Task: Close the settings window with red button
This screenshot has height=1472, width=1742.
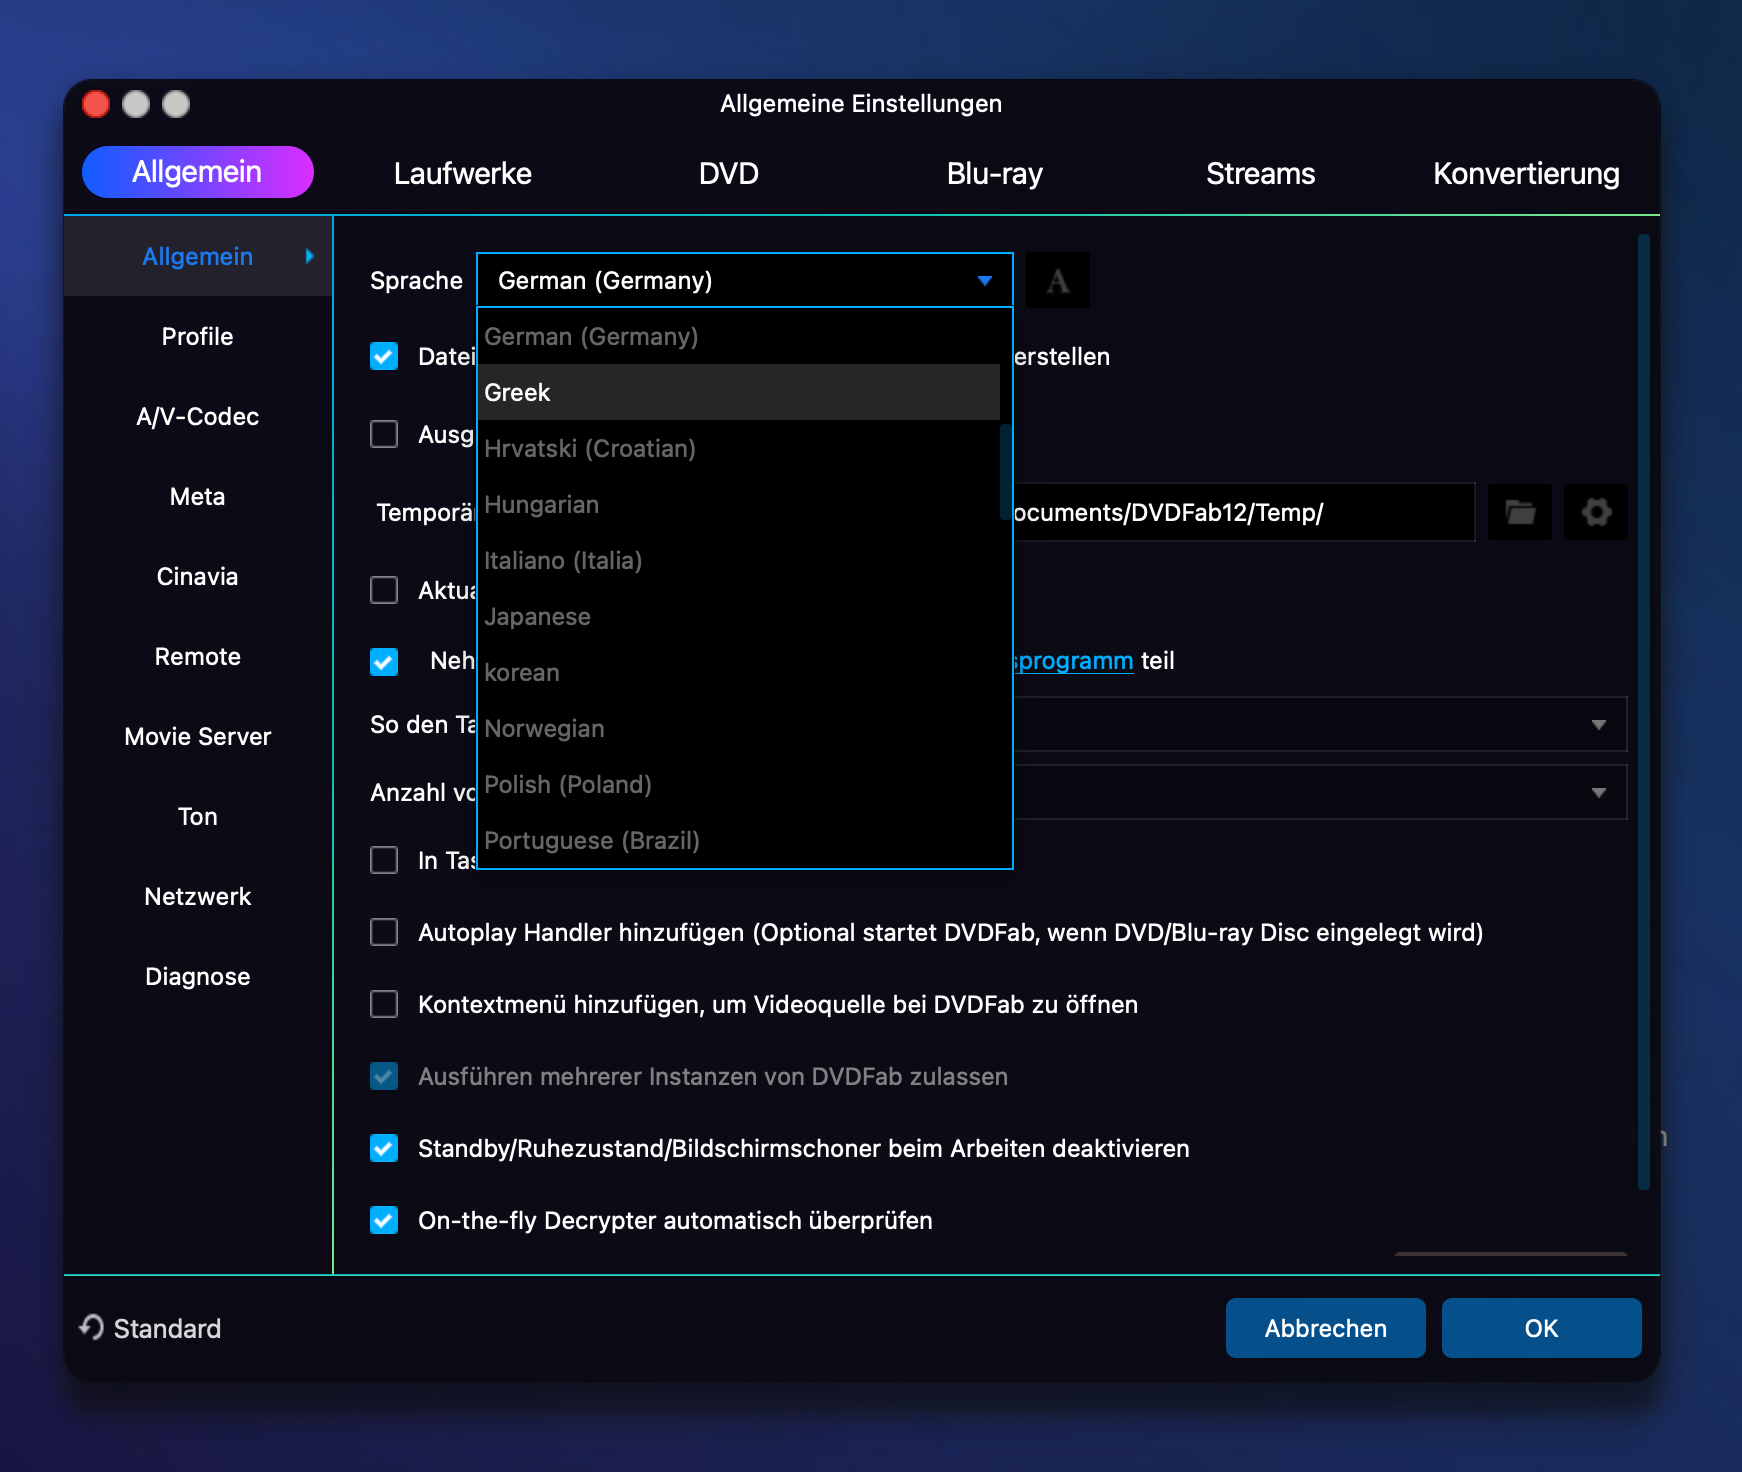Action: pos(96,104)
